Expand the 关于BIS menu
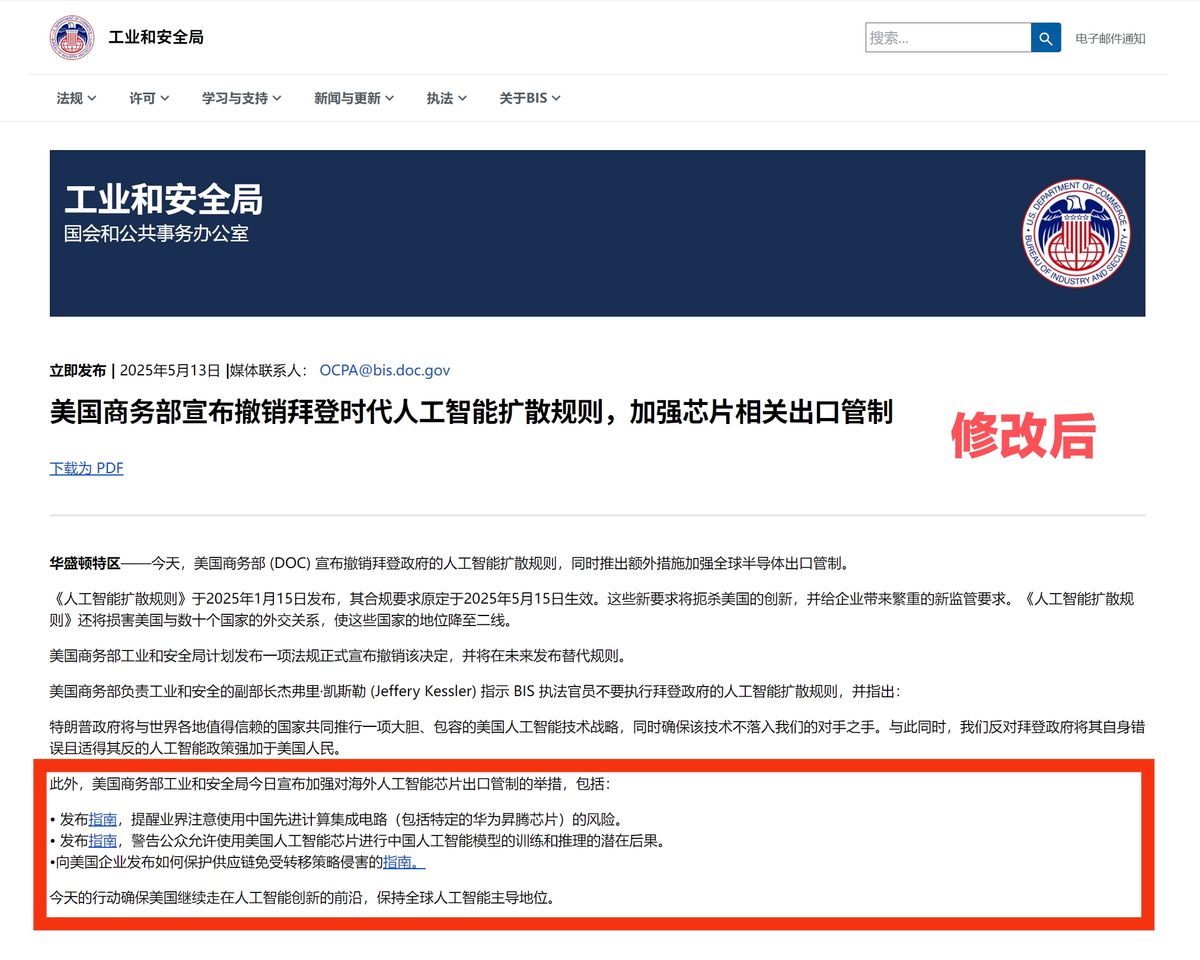The width and height of the screenshot is (1200, 960). click(x=530, y=98)
